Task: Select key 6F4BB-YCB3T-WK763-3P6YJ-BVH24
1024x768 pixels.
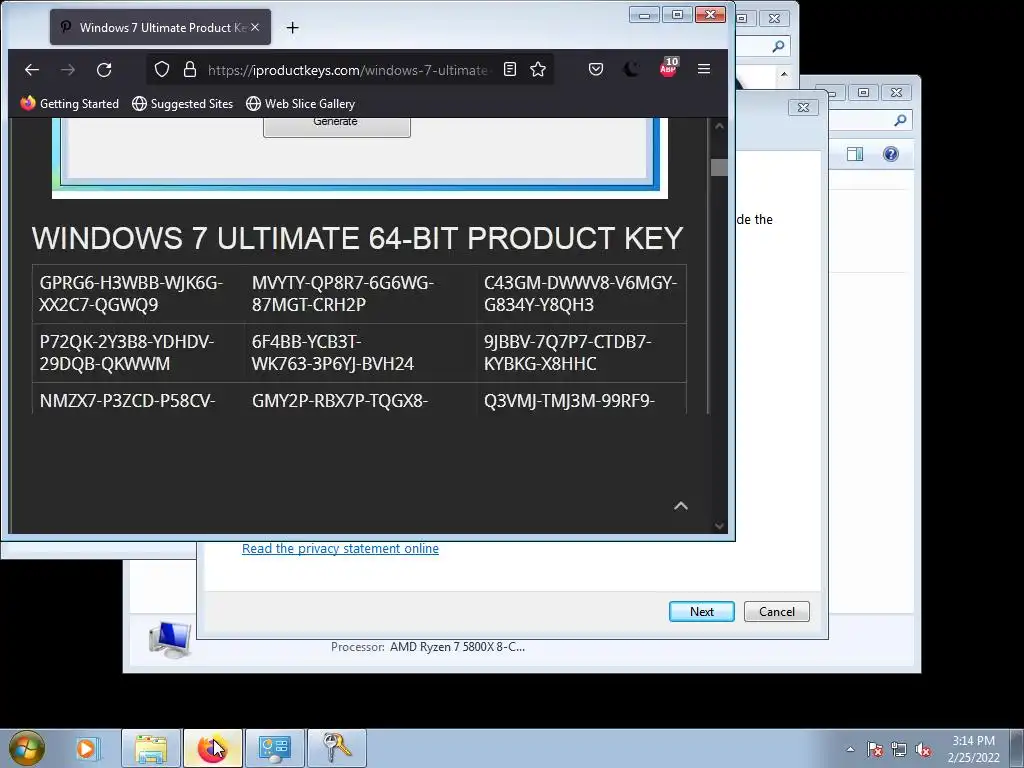Action: click(x=332, y=353)
